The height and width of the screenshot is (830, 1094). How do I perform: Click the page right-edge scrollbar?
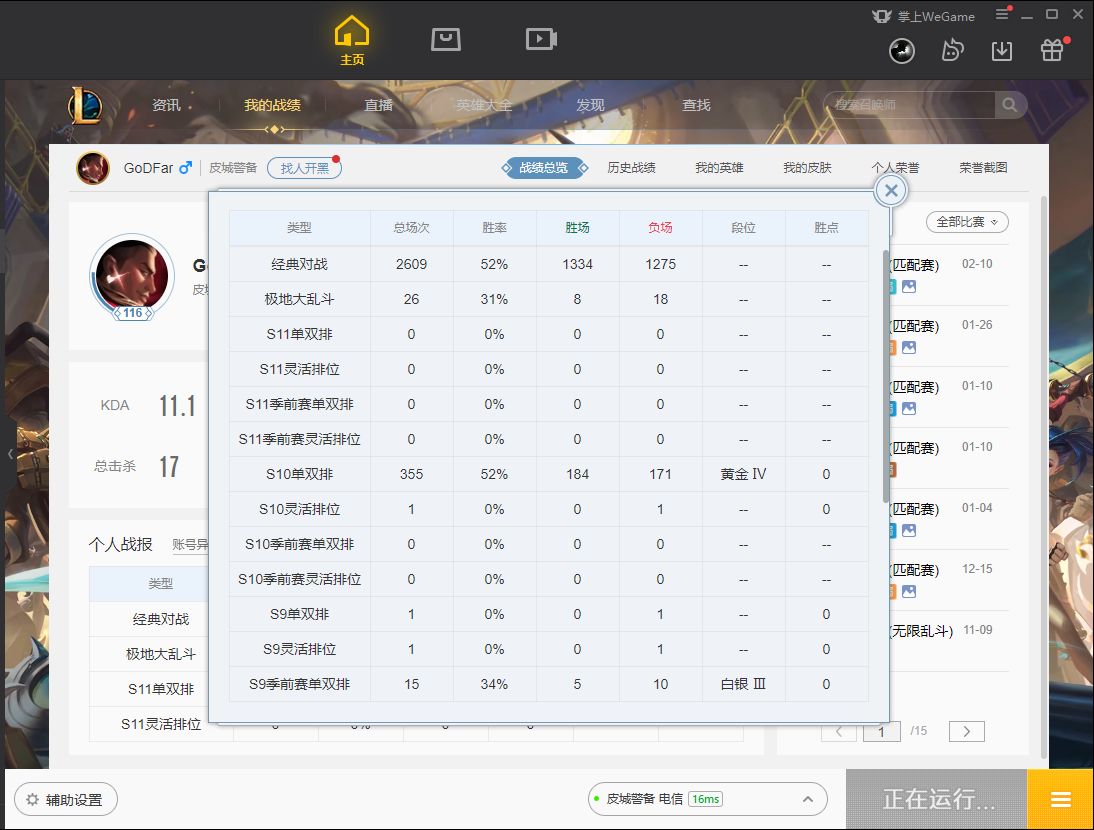(x=1044, y=476)
